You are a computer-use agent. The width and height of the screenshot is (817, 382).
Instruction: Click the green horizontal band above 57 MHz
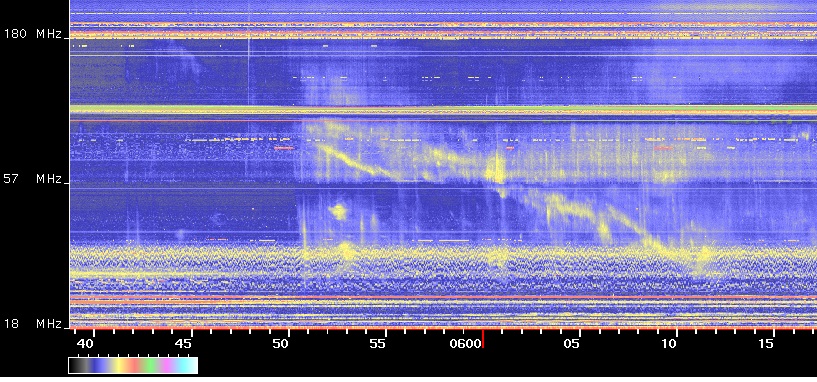[x=443, y=109]
